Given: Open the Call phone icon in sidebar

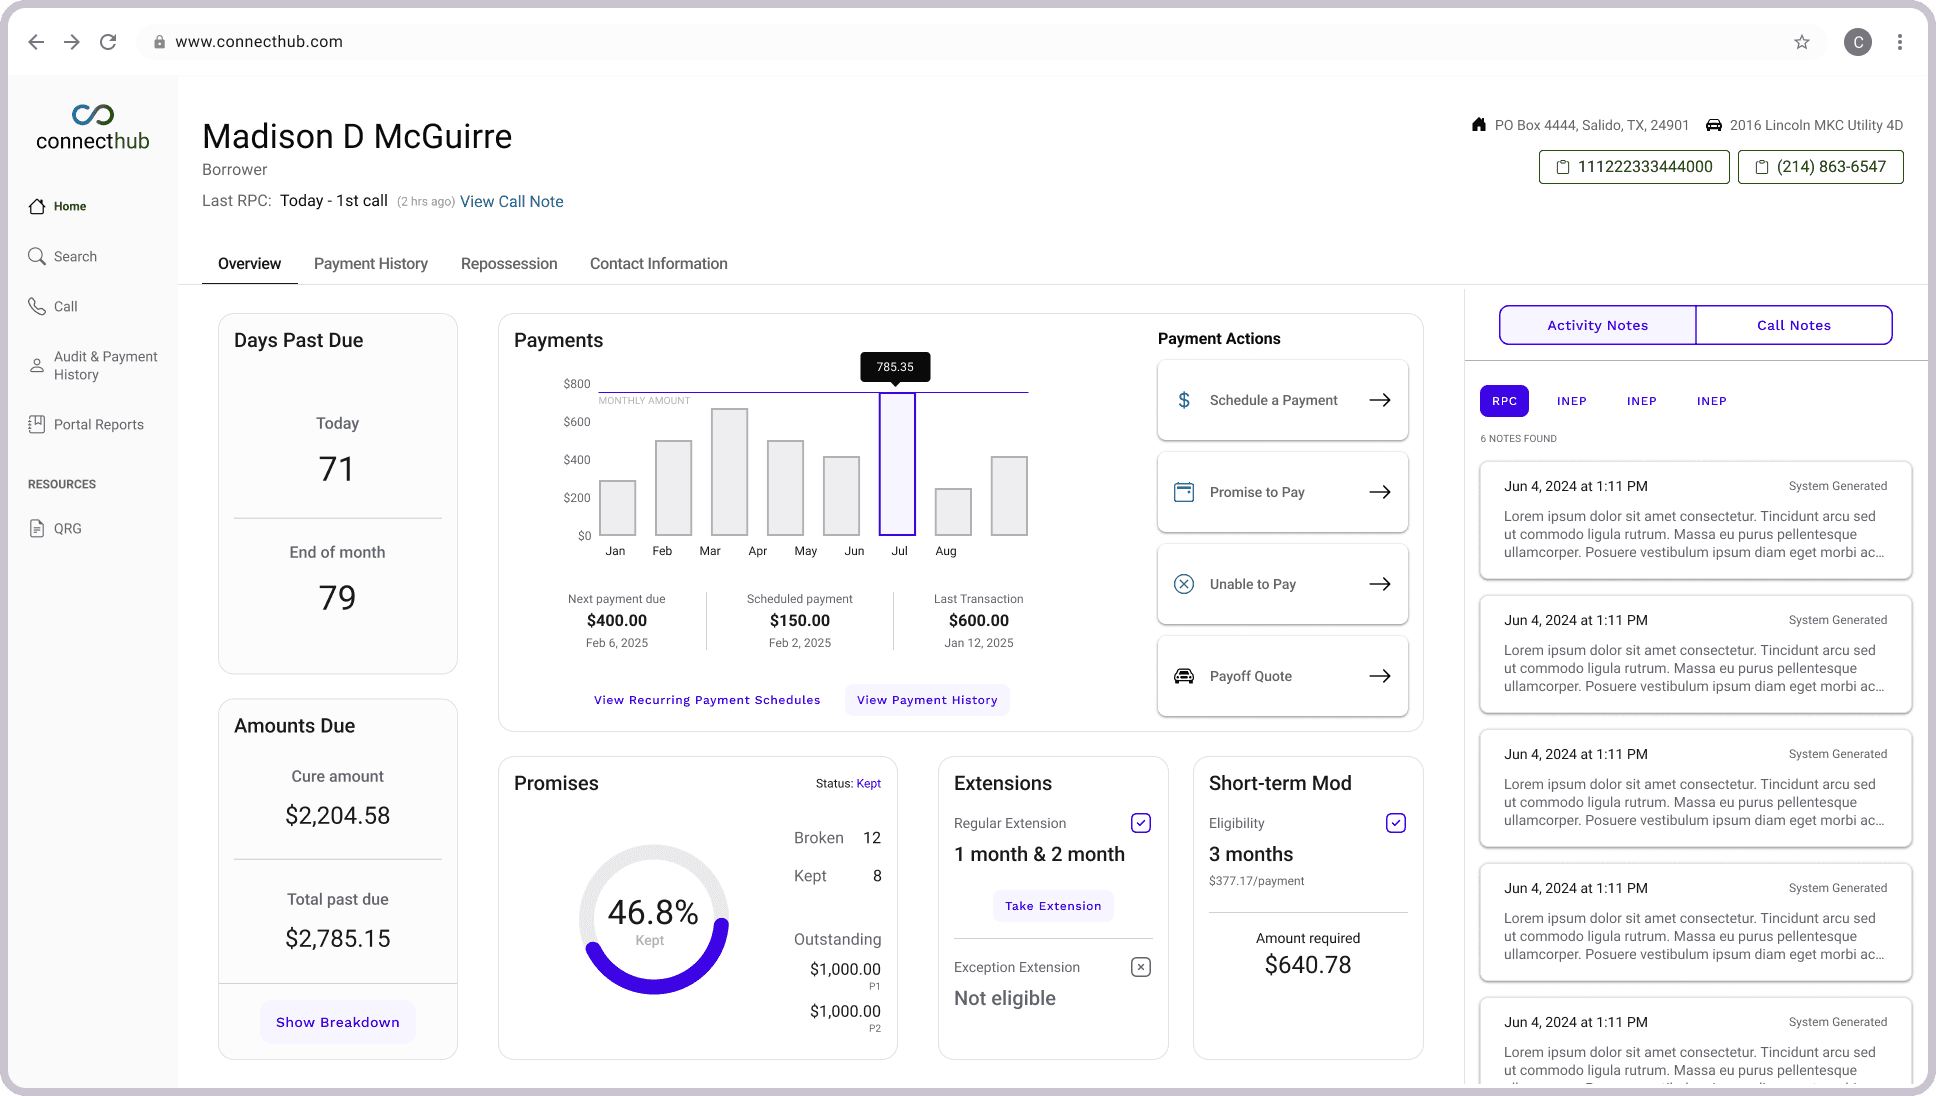Looking at the screenshot, I should [x=37, y=306].
